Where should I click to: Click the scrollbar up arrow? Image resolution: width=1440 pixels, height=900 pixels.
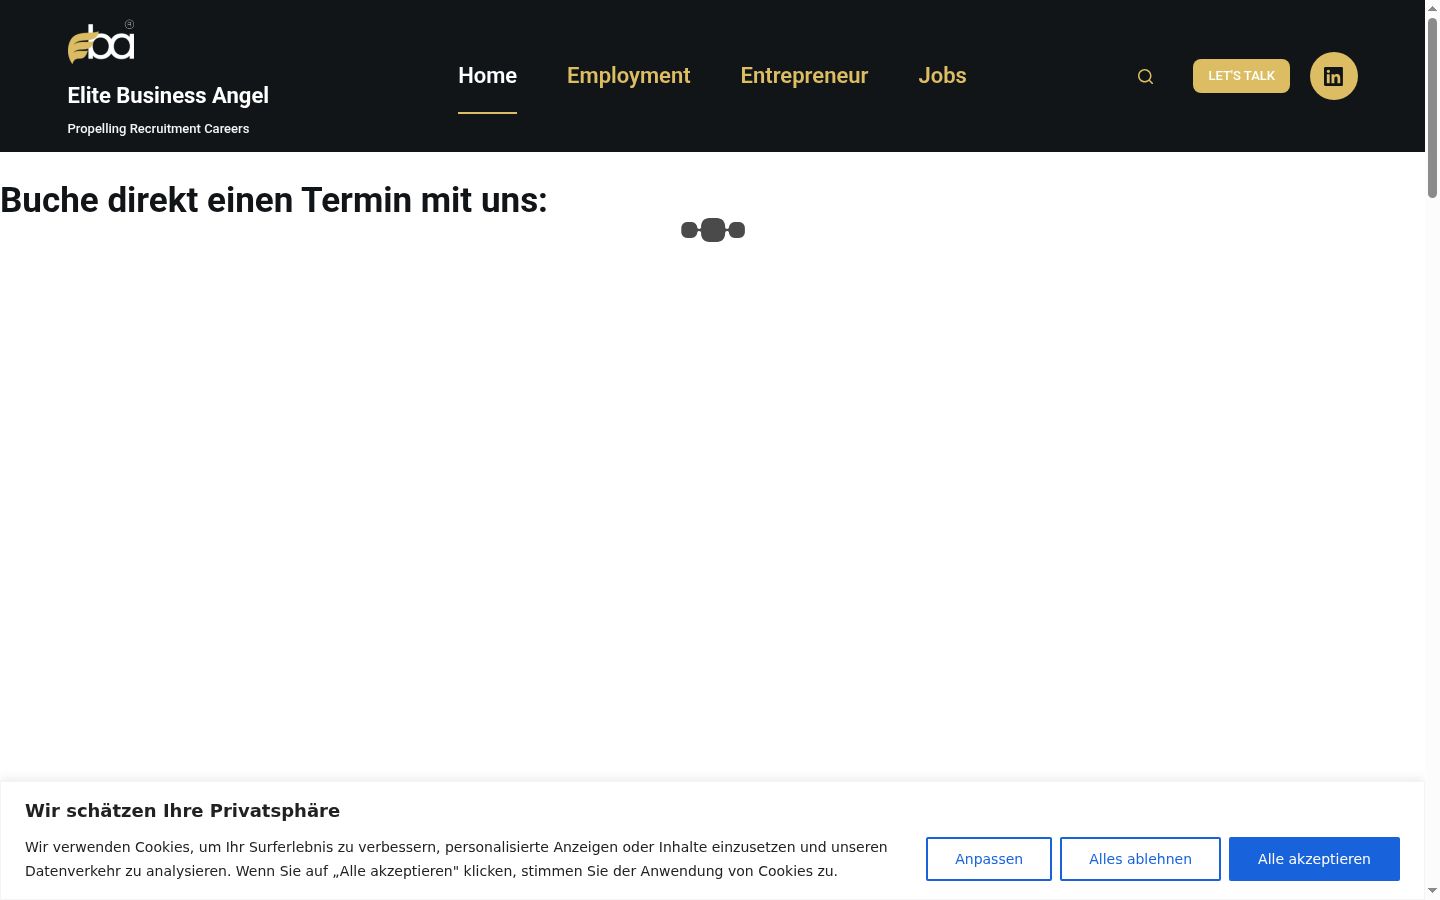click(1432, 7)
